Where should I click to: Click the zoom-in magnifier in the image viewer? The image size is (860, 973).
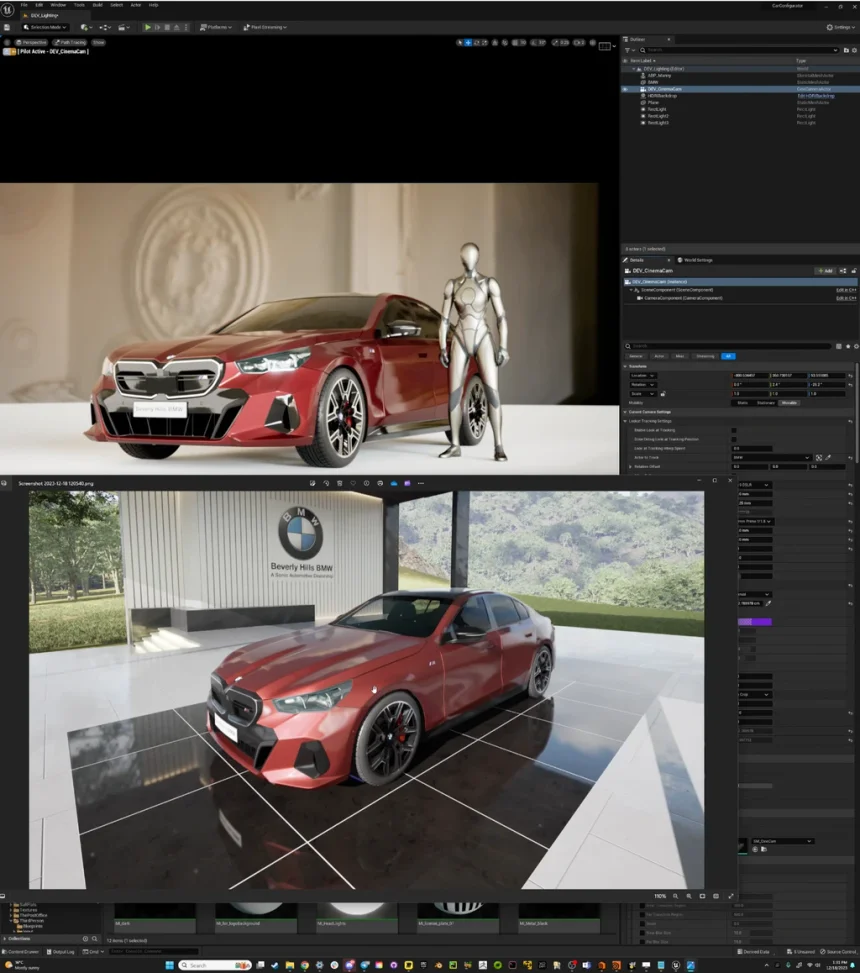675,896
